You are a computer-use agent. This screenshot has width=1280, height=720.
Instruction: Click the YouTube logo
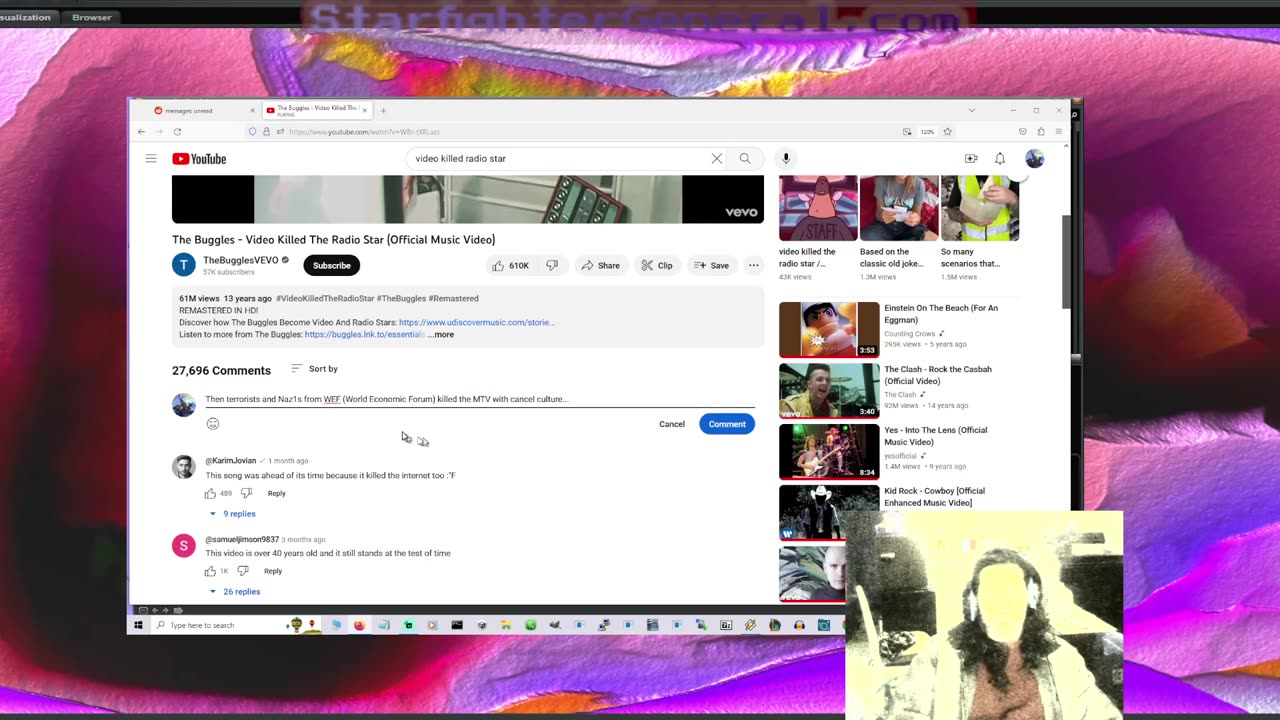pos(199,159)
